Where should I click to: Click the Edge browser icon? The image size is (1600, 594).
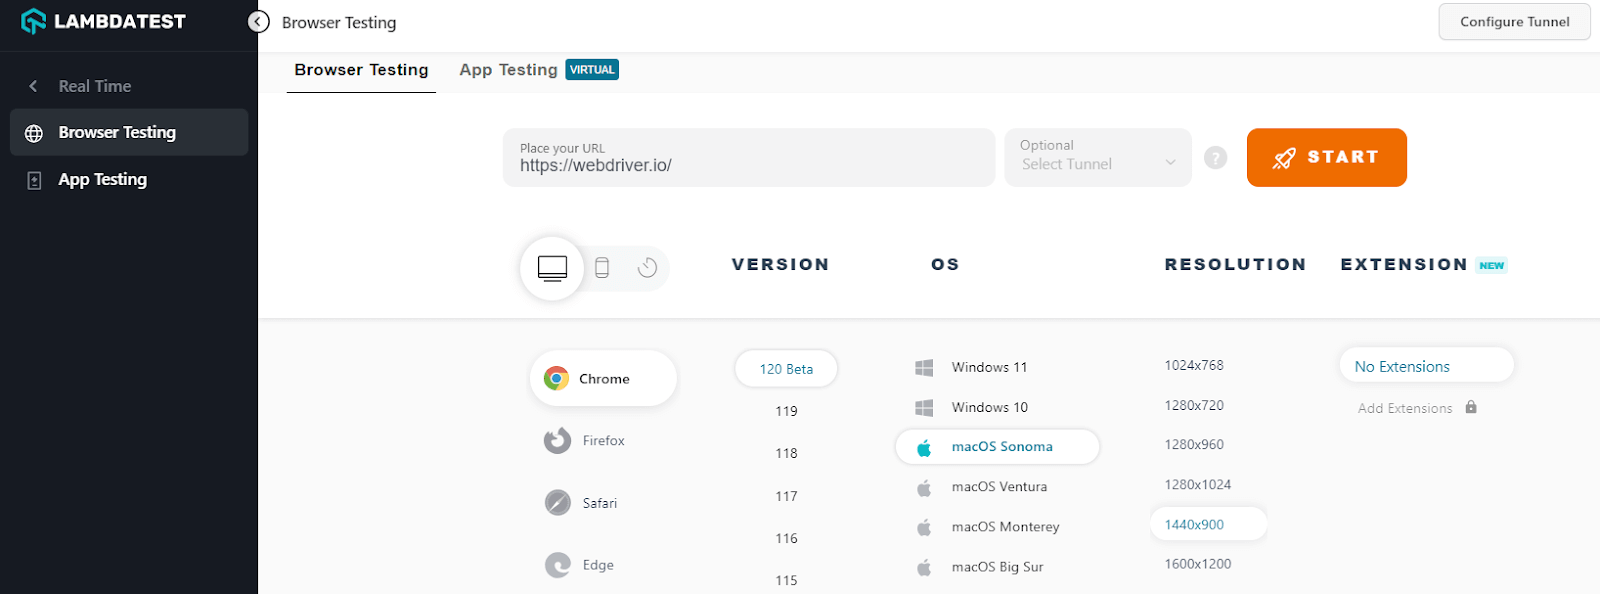557,565
